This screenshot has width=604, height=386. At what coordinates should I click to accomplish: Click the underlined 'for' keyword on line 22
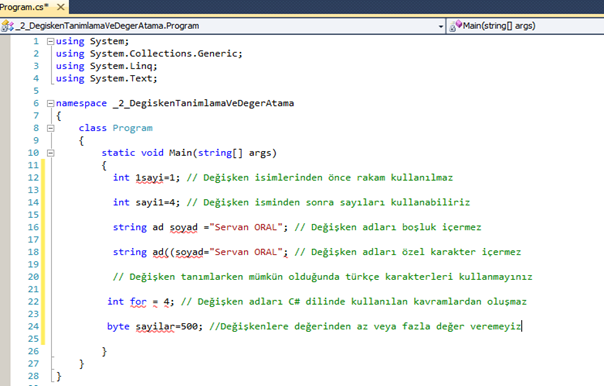click(x=138, y=302)
